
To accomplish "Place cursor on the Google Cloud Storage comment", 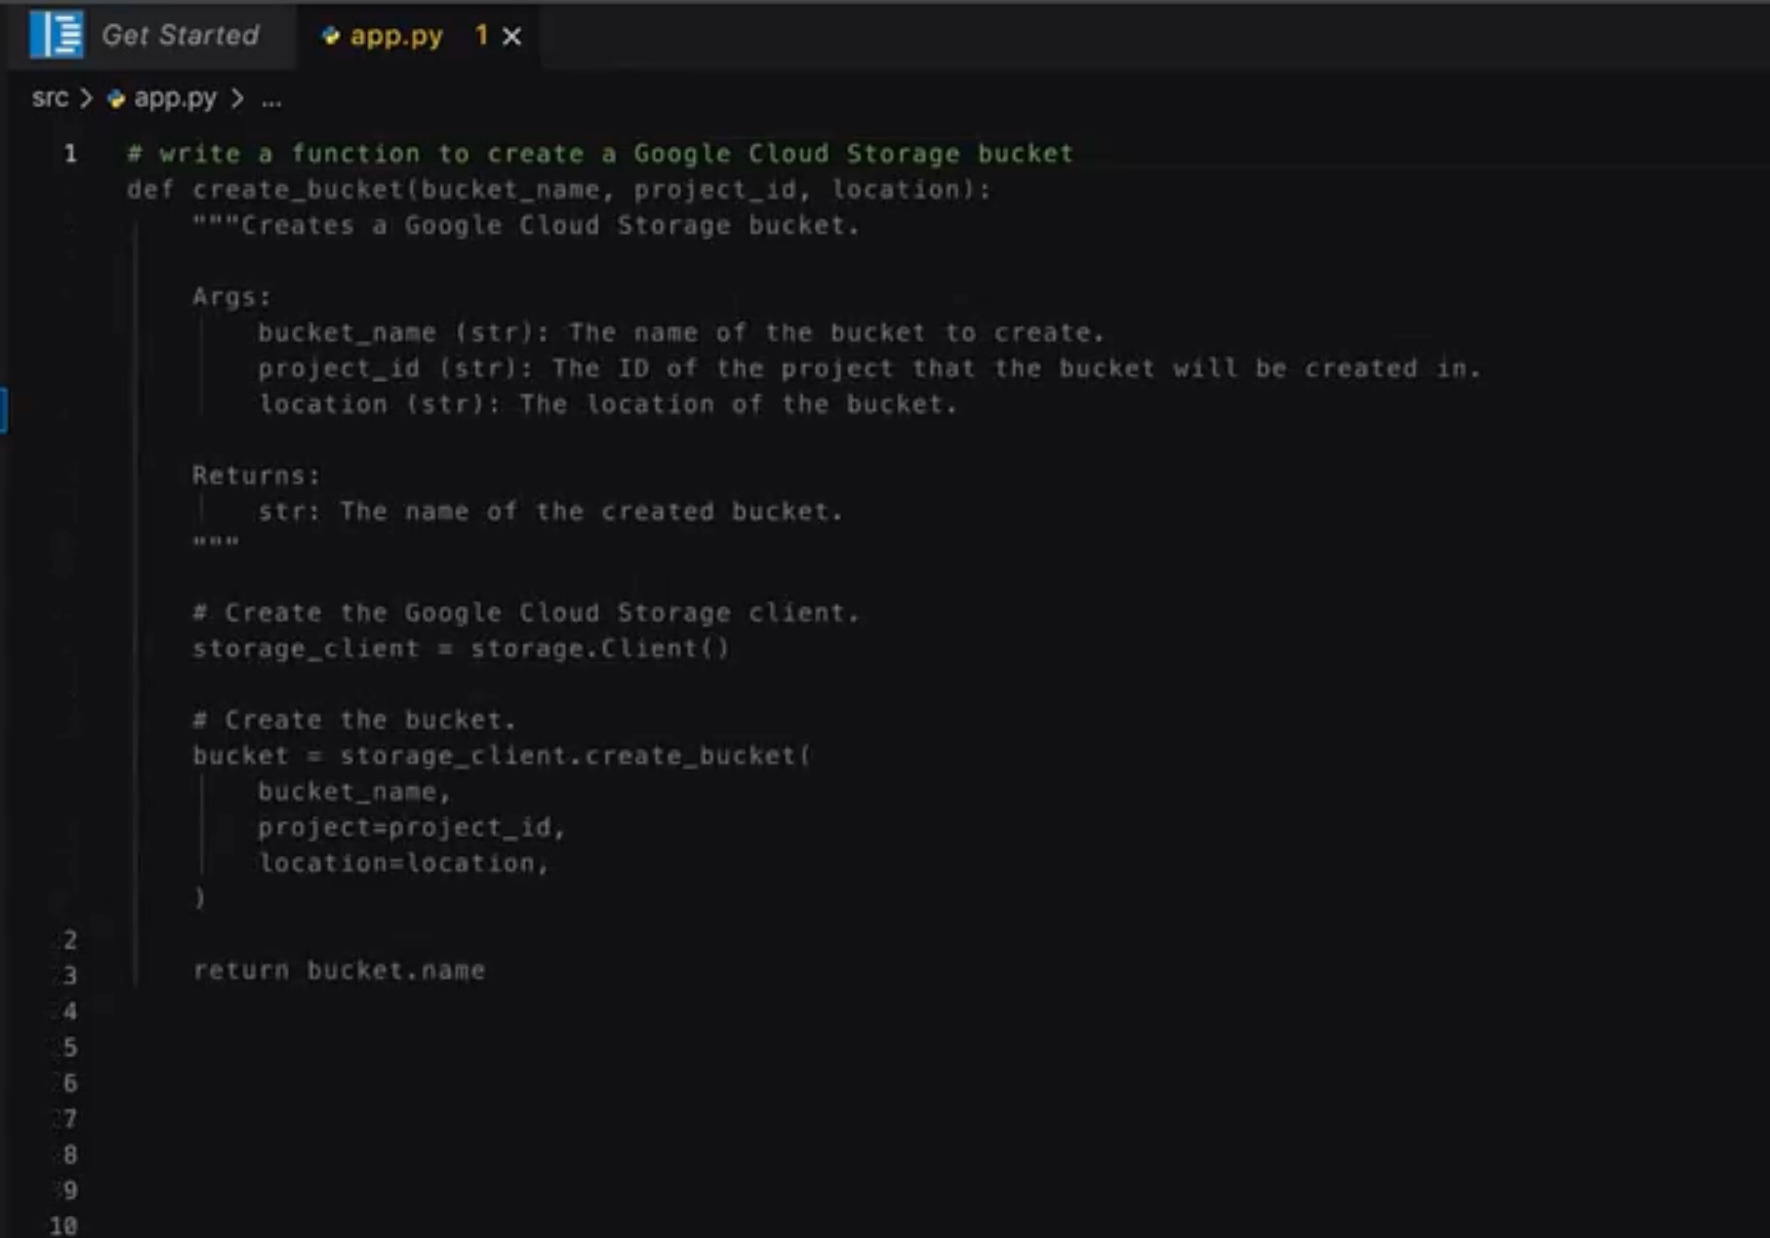I will pos(600,154).
